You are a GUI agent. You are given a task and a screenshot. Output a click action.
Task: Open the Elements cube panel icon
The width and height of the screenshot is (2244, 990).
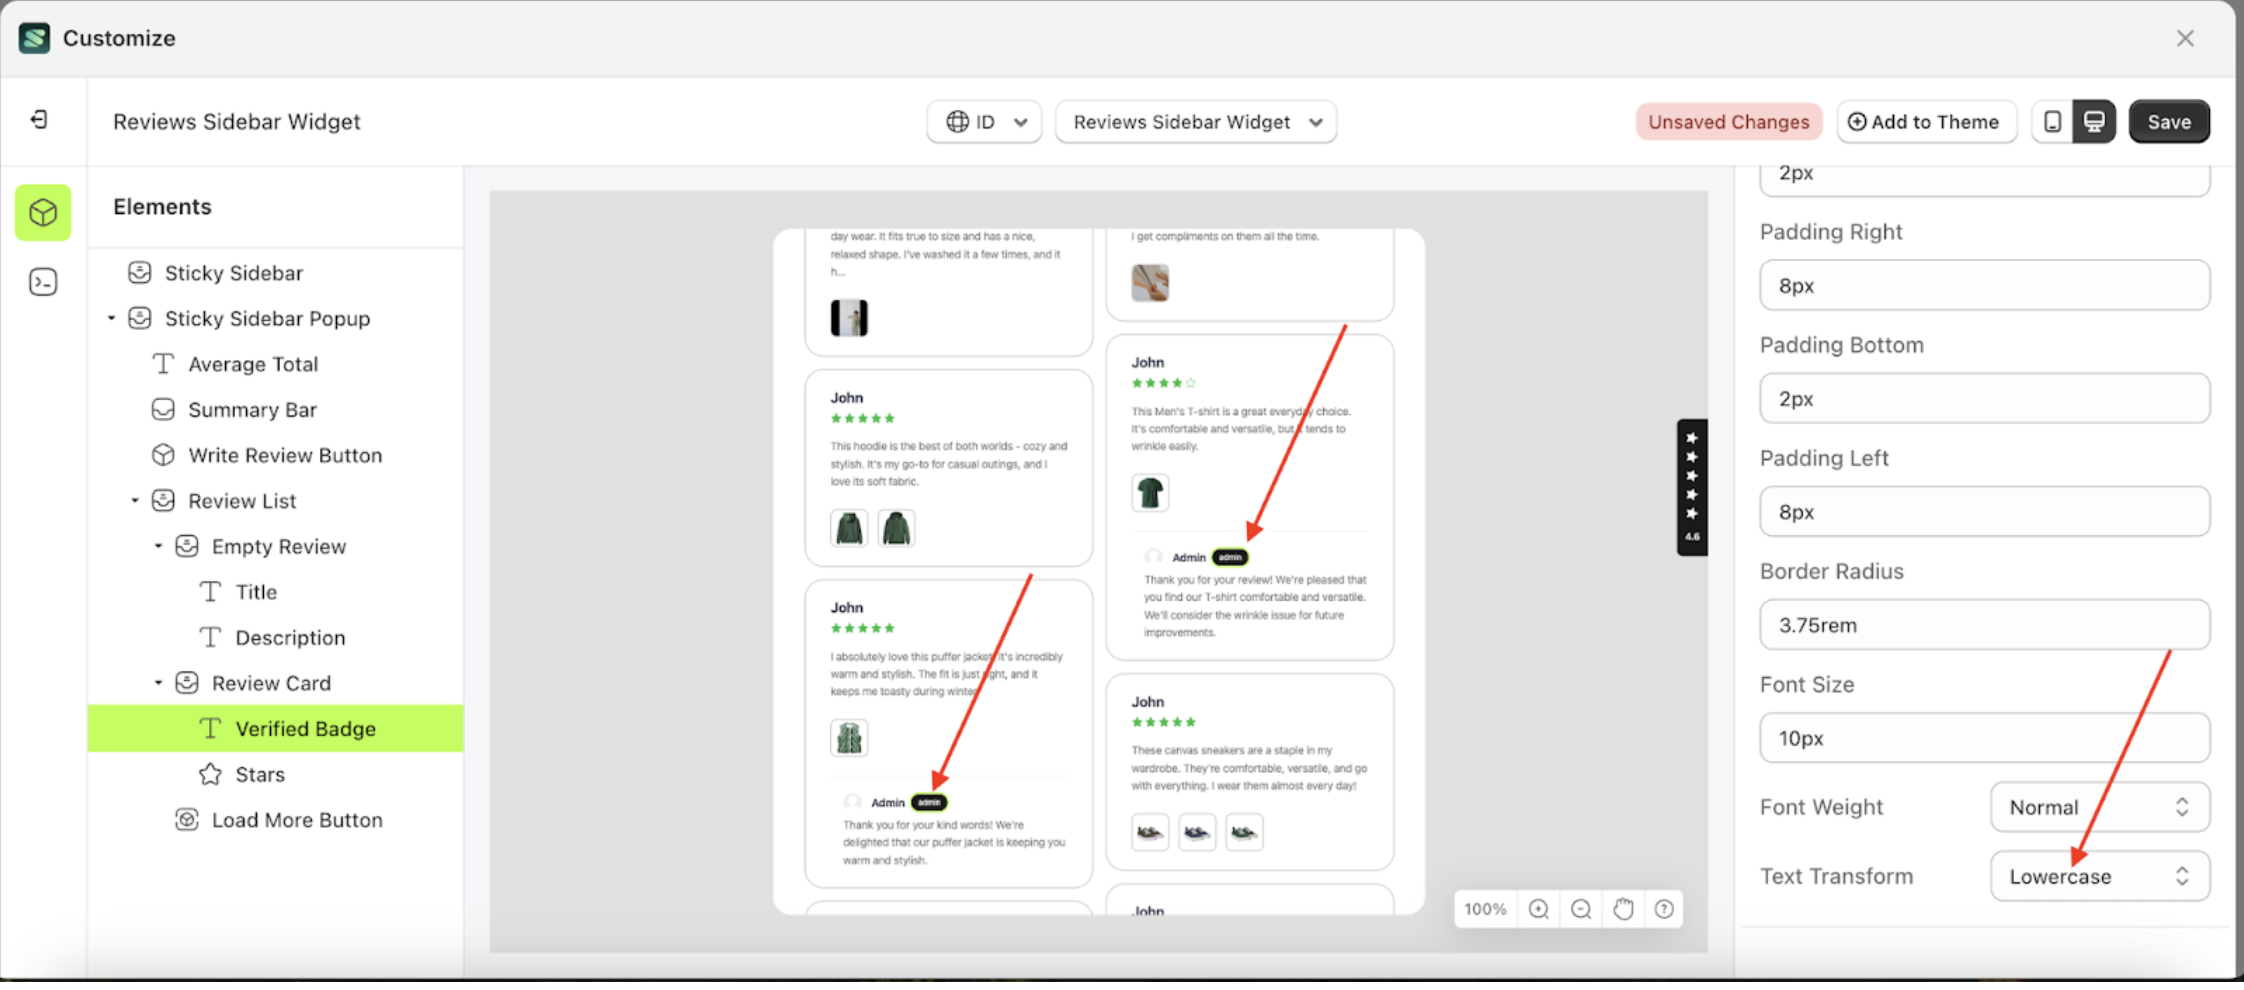click(x=43, y=212)
